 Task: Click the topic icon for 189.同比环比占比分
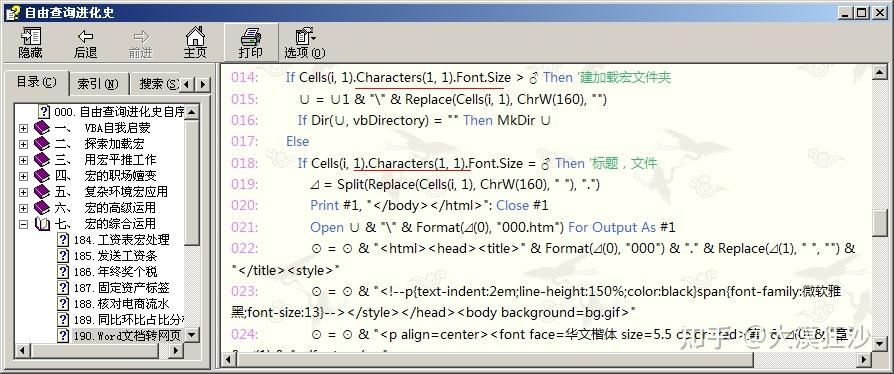pyautogui.click(x=63, y=319)
